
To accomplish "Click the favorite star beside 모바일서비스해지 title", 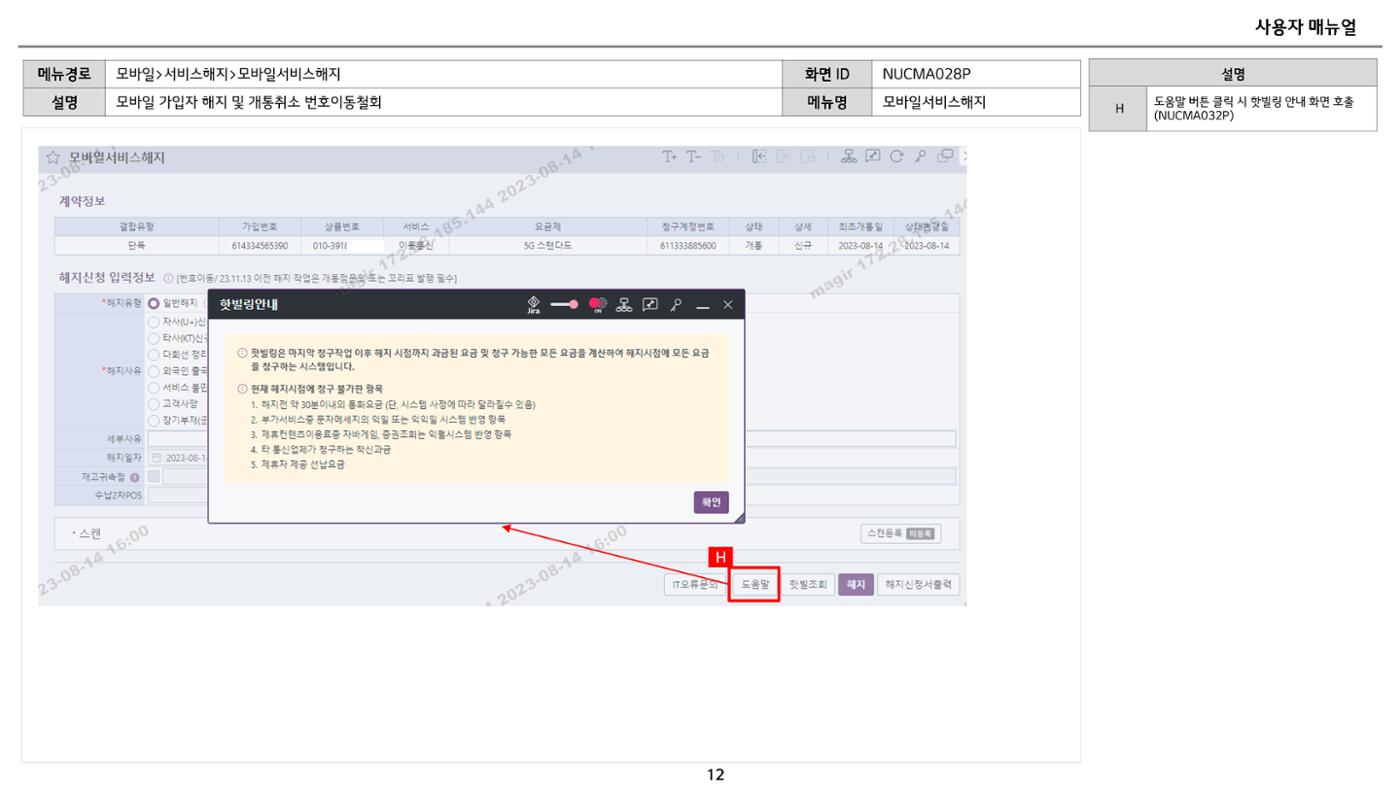I will point(53,158).
